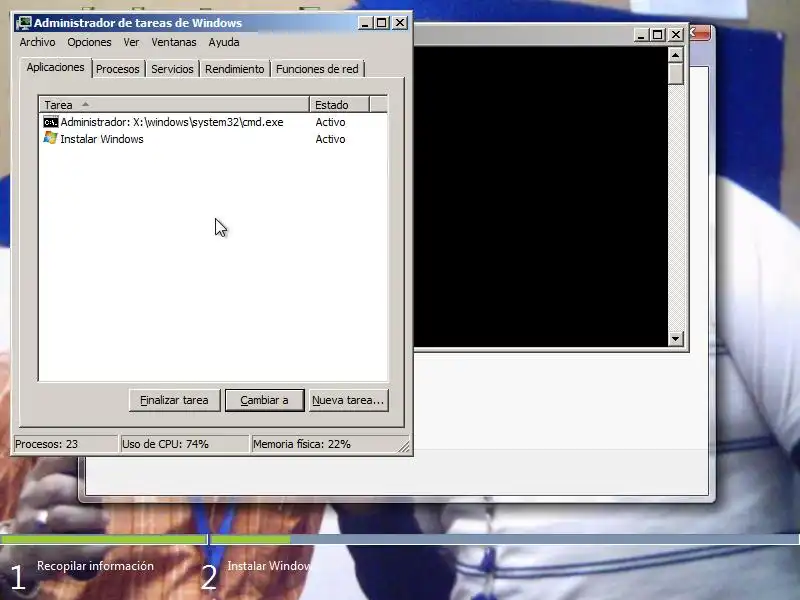Switch to the Funciones de red tab
Image resolution: width=800 pixels, height=600 pixels.
(x=317, y=69)
